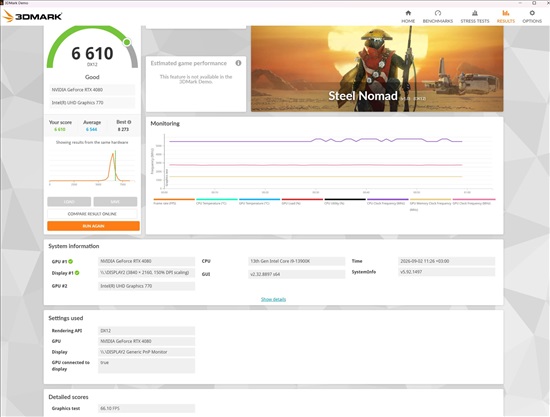Click the Generic PnP Monitor display value
Viewport: 550px width, 417px height.
point(146,352)
